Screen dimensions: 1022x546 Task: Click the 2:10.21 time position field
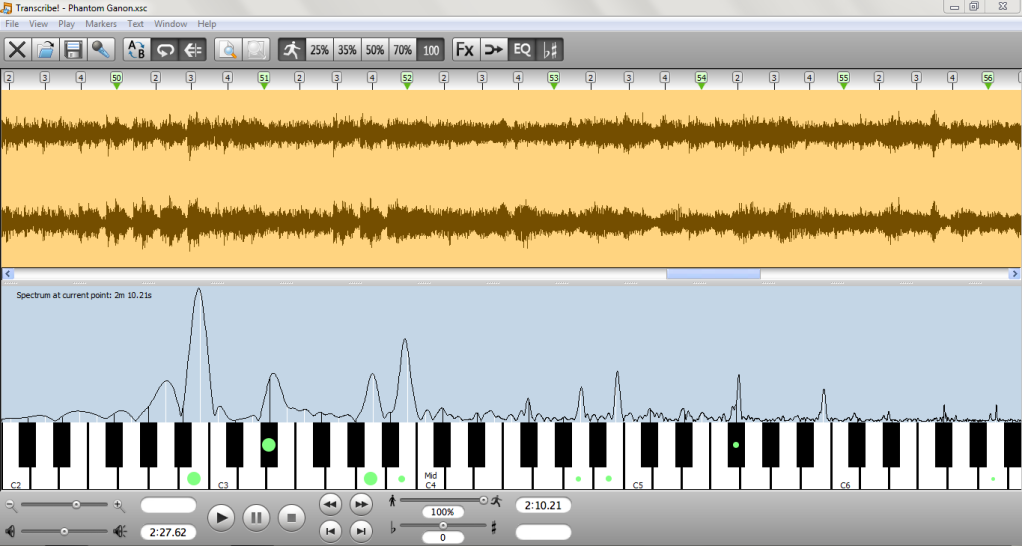click(543, 505)
